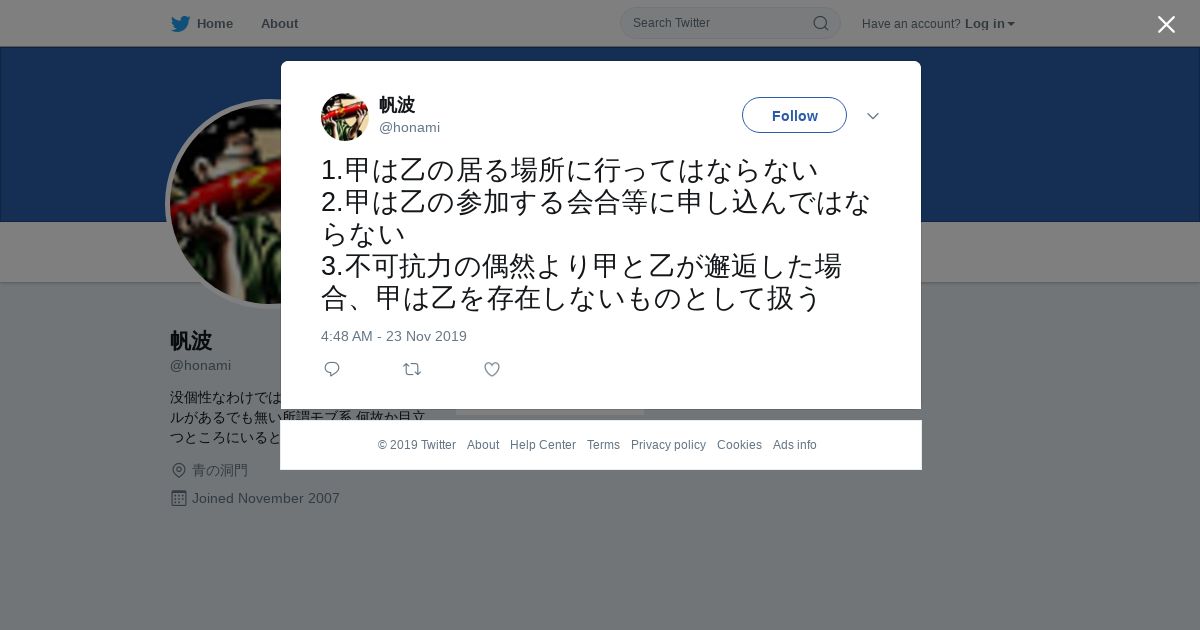Open the Help Center footer link
1200x630 pixels.
click(543, 445)
